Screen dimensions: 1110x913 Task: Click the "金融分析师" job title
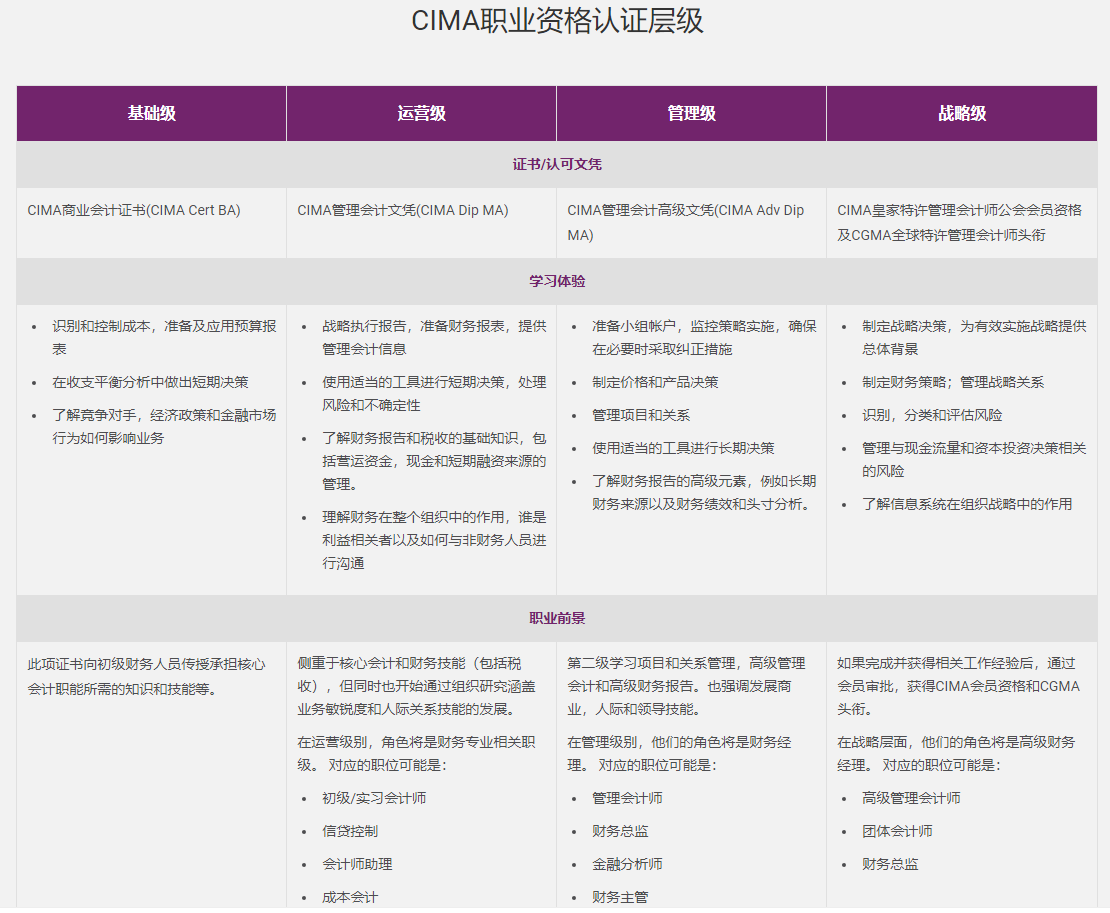pyautogui.click(x=627, y=864)
